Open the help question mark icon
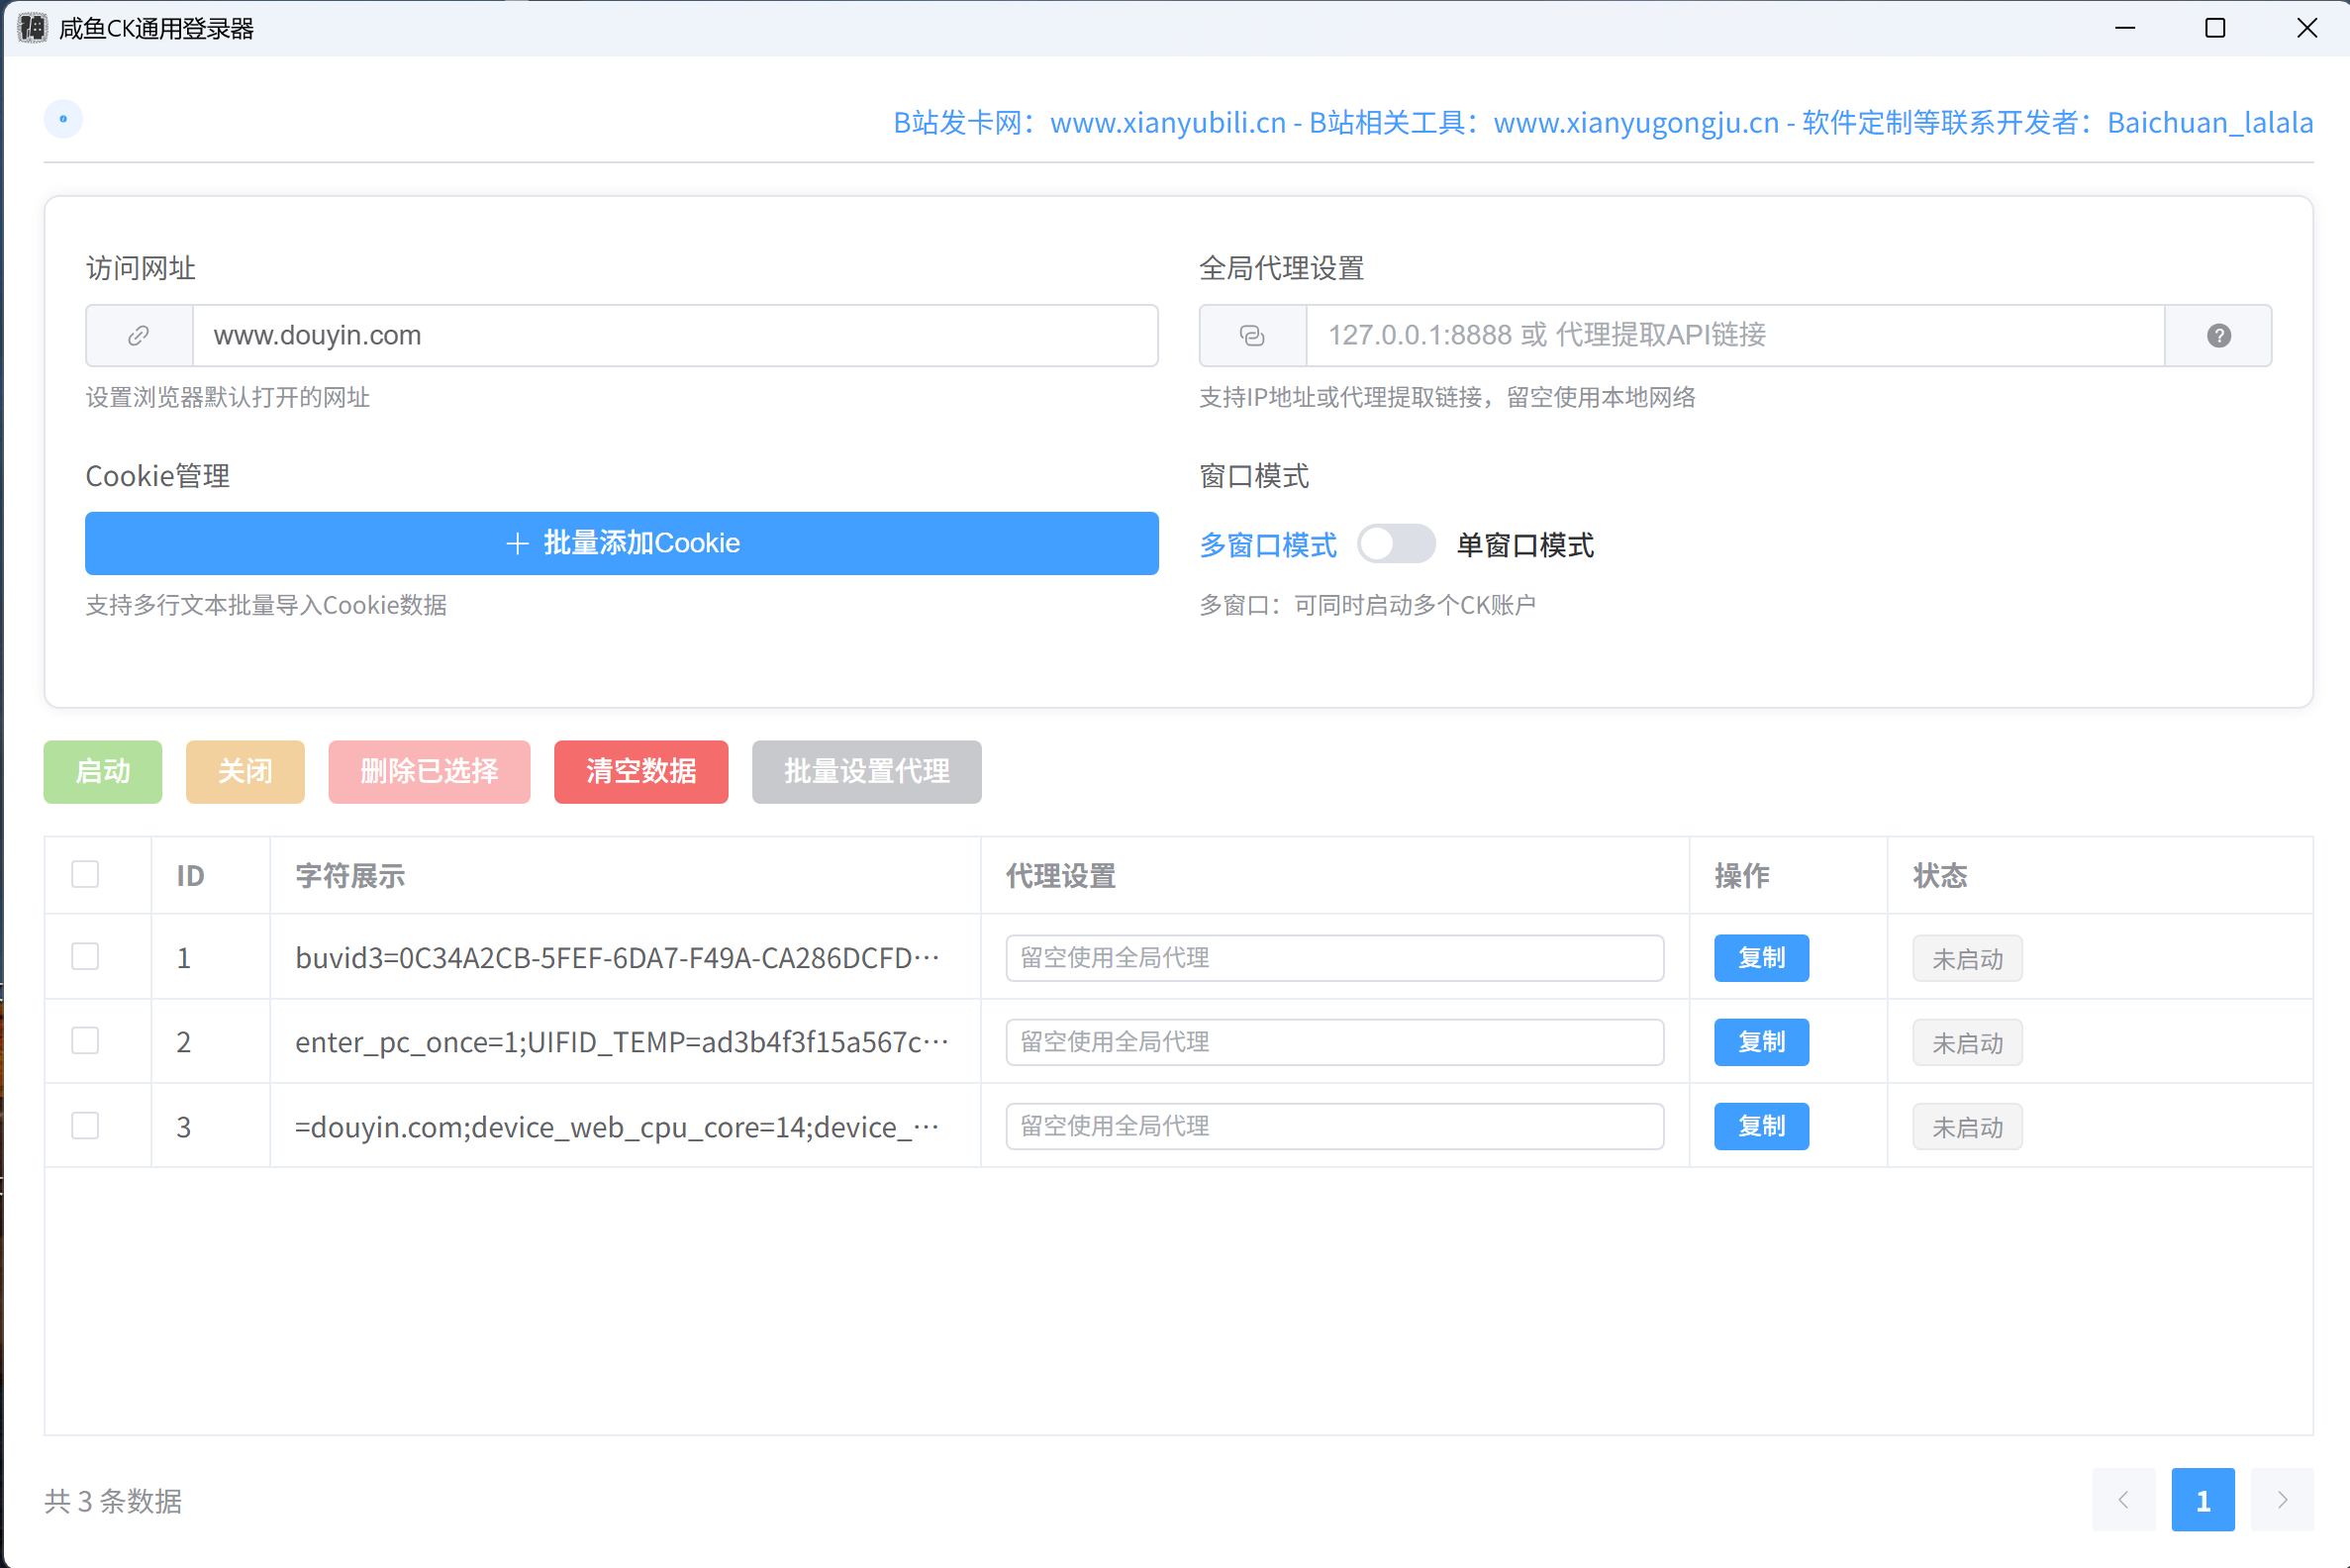The width and height of the screenshot is (2350, 1568). coord(2218,336)
